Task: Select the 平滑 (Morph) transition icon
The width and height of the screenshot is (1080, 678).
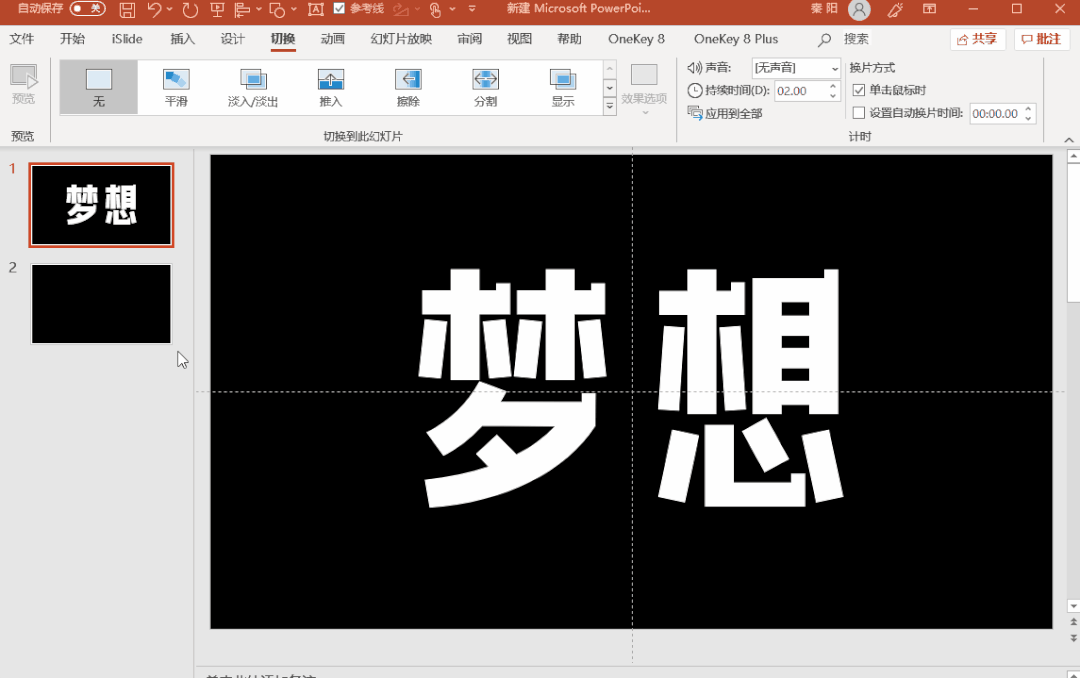Action: (x=176, y=88)
